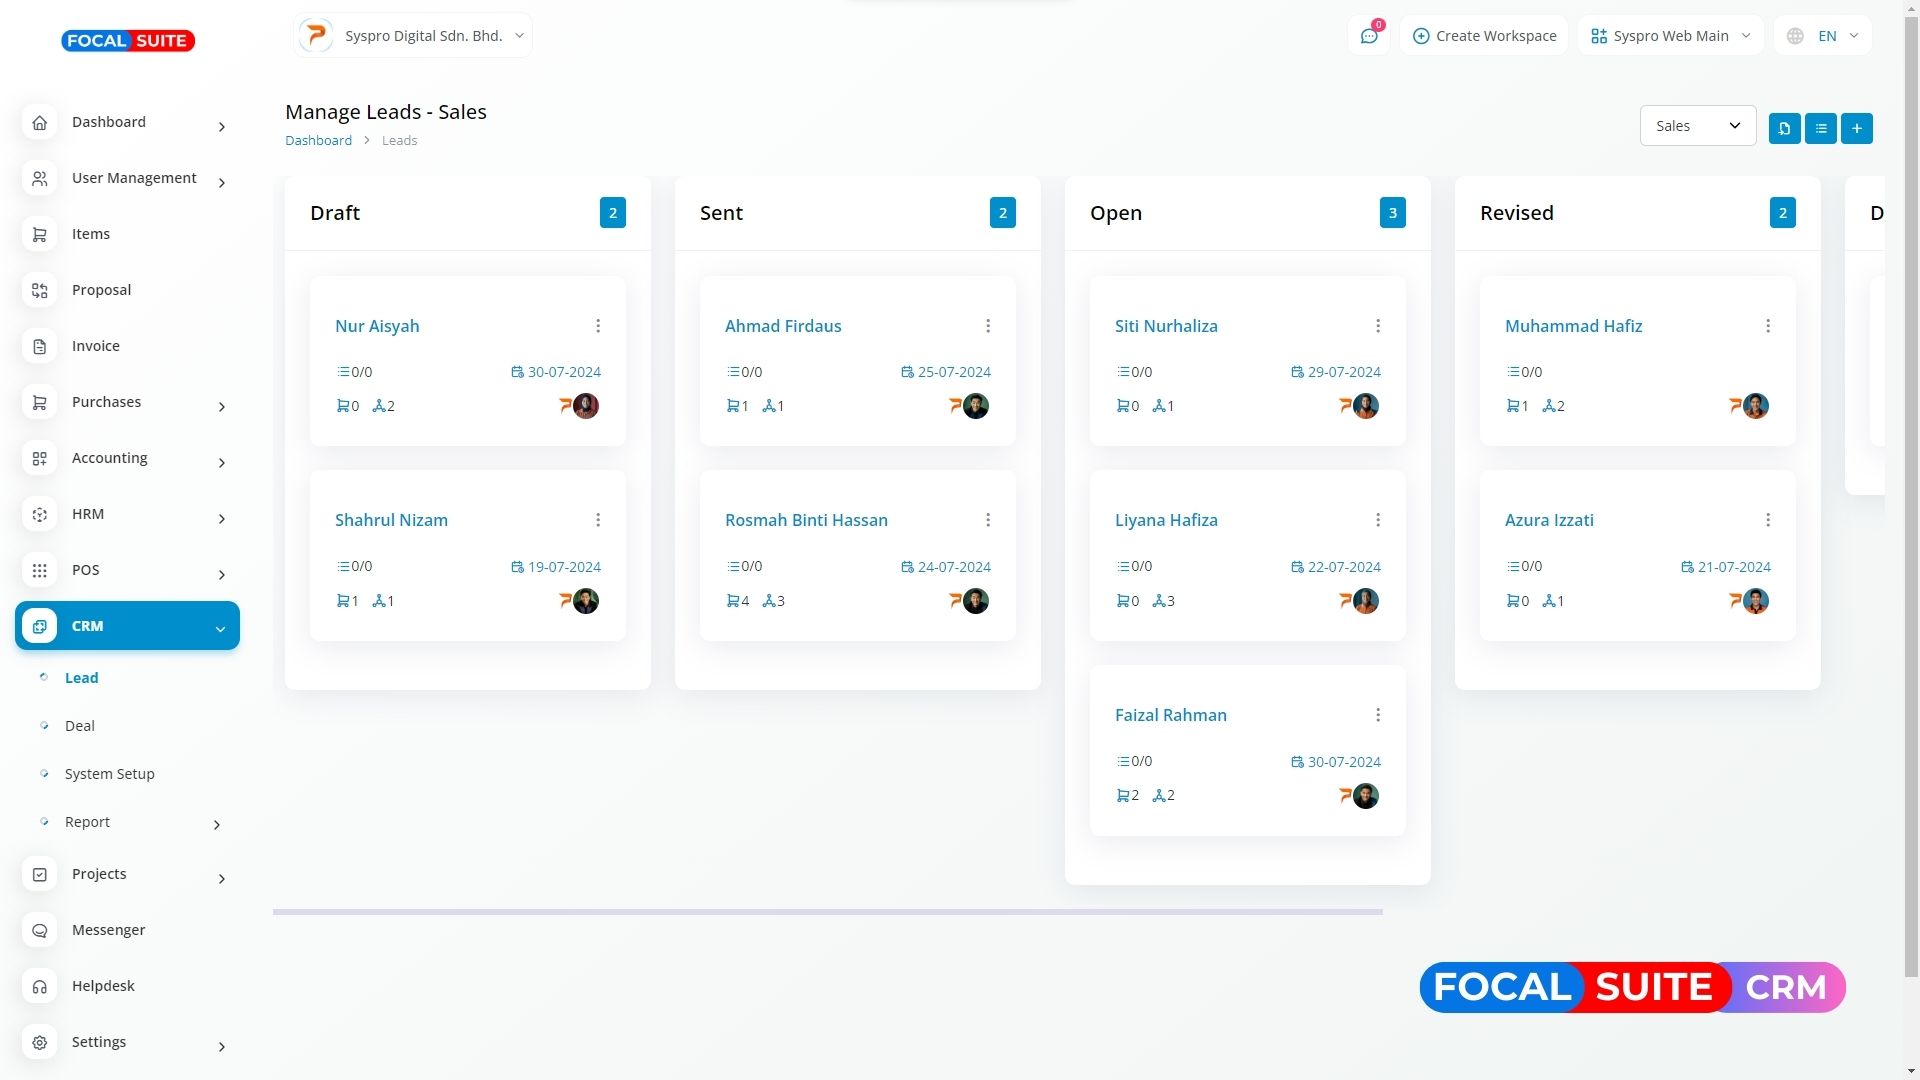This screenshot has height=1080, width=1920.
Task: Switch to list view icon
Action: point(1820,128)
